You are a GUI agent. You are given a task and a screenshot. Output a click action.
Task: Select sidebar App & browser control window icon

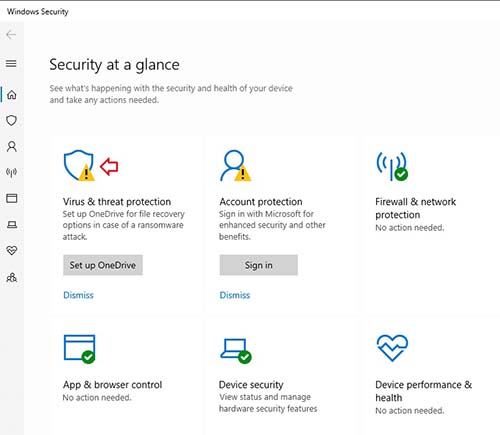click(x=12, y=198)
